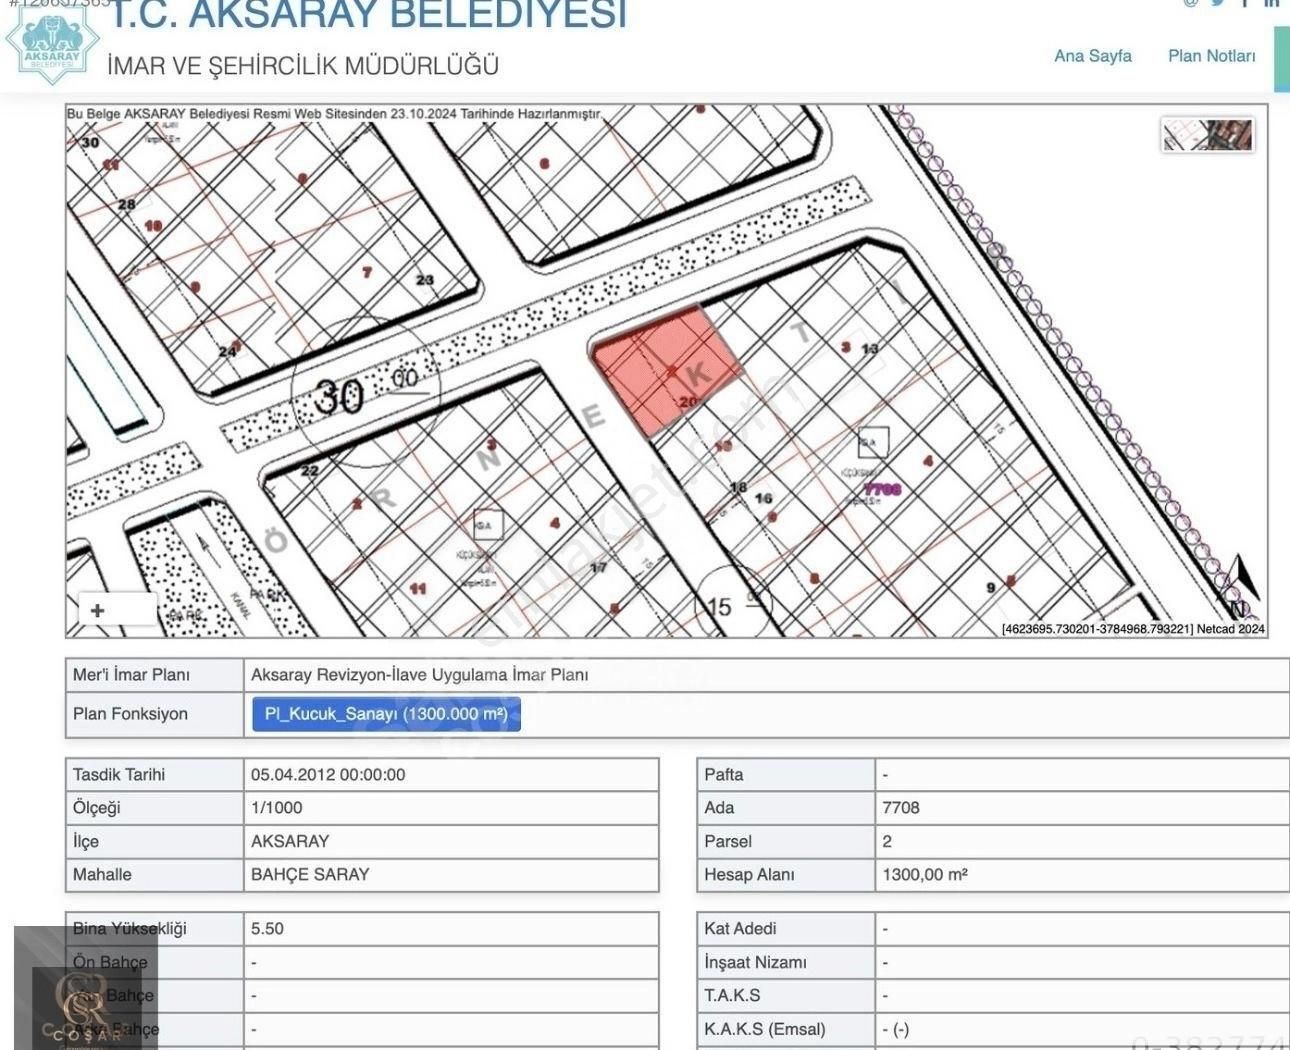
Task: Click the Kat Adedi label
Action: coord(740,928)
